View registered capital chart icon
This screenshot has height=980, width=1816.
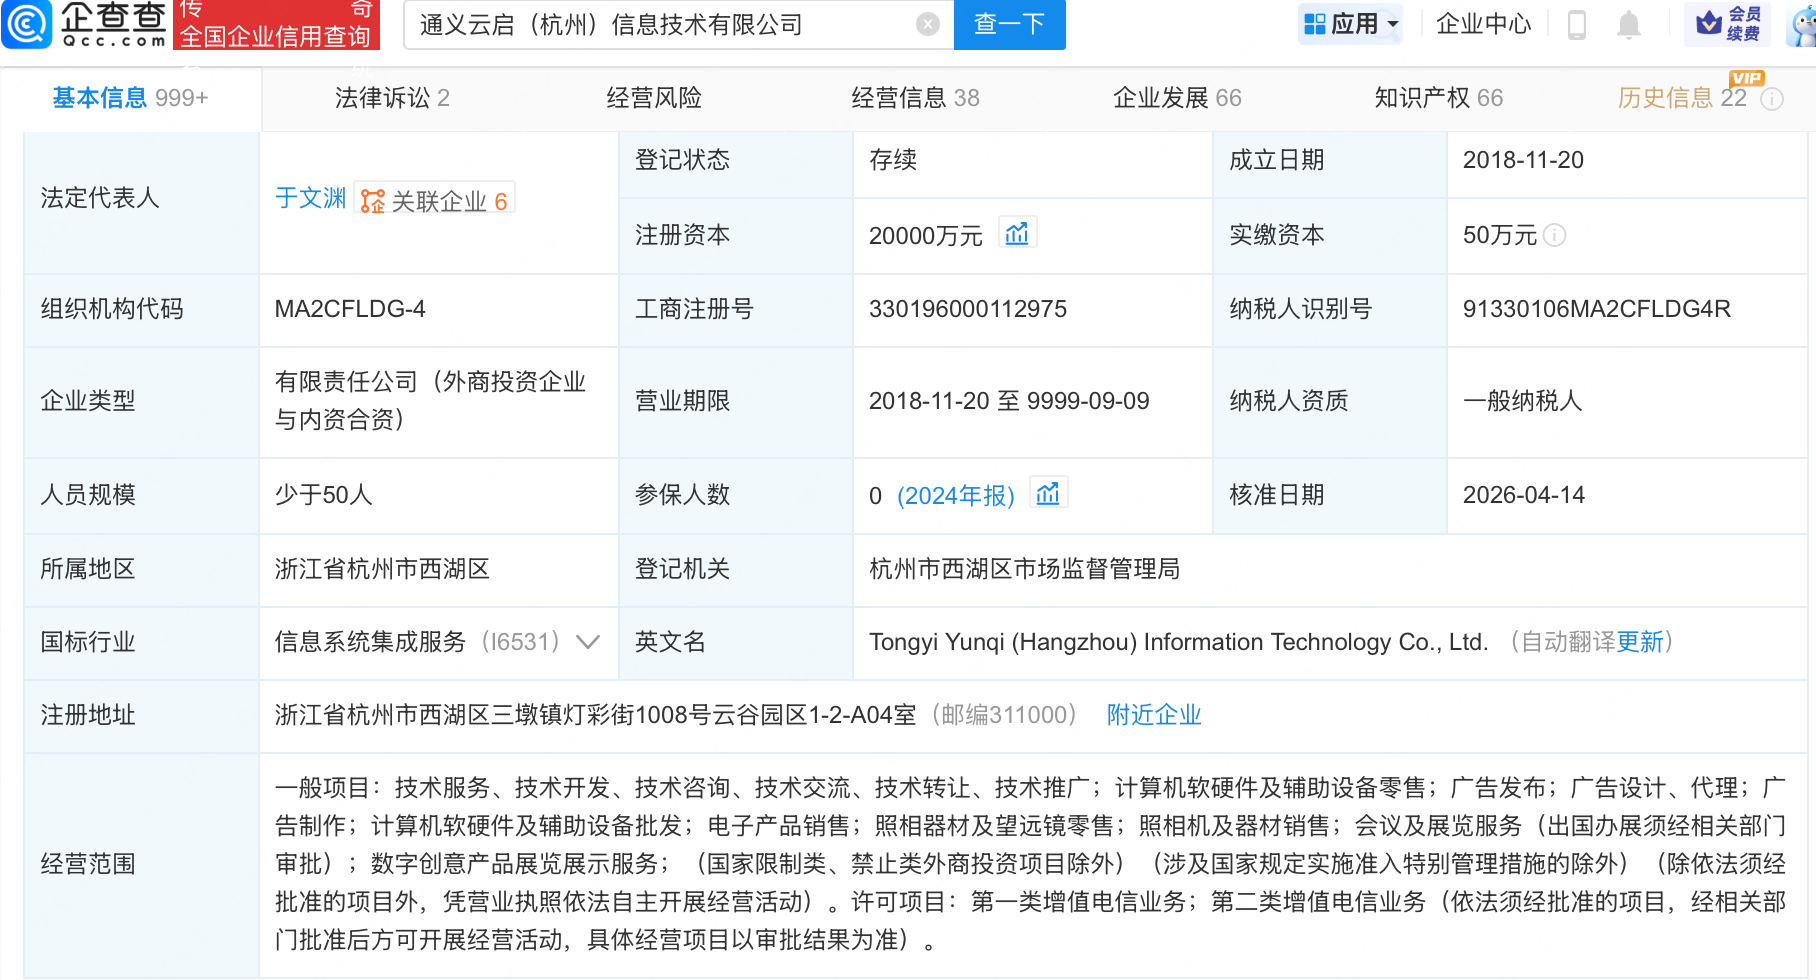[1018, 231]
